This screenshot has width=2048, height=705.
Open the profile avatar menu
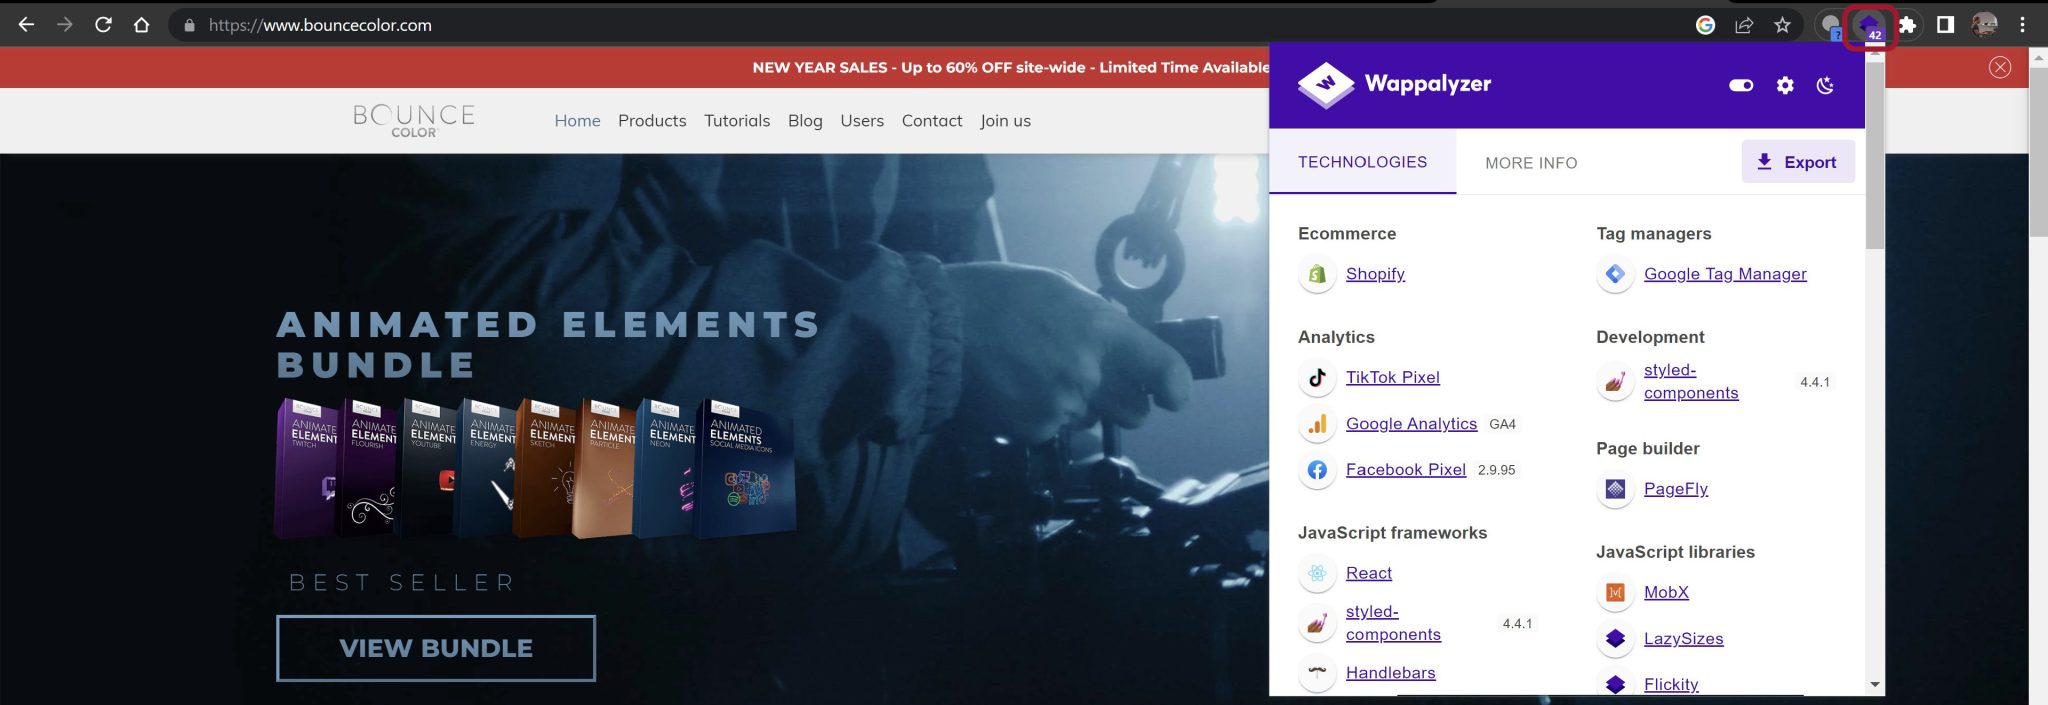pos(1984,25)
